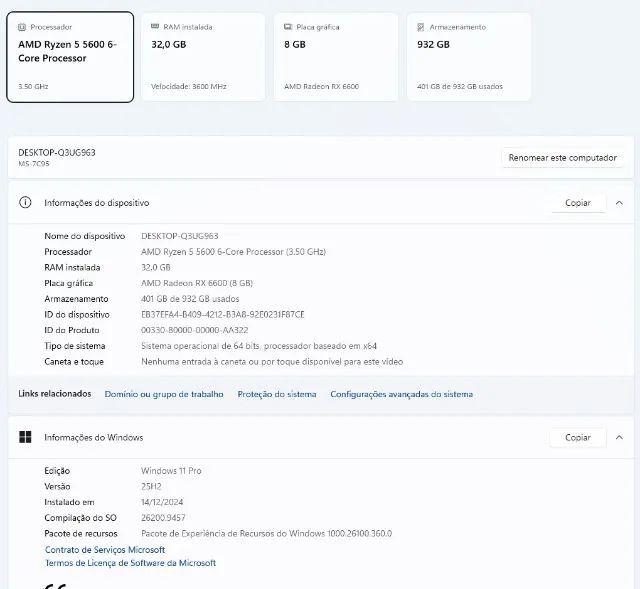Click the 401 GB de 932 GB usados text in the Armazenamento card
The height and width of the screenshot is (589, 640).
click(x=460, y=87)
